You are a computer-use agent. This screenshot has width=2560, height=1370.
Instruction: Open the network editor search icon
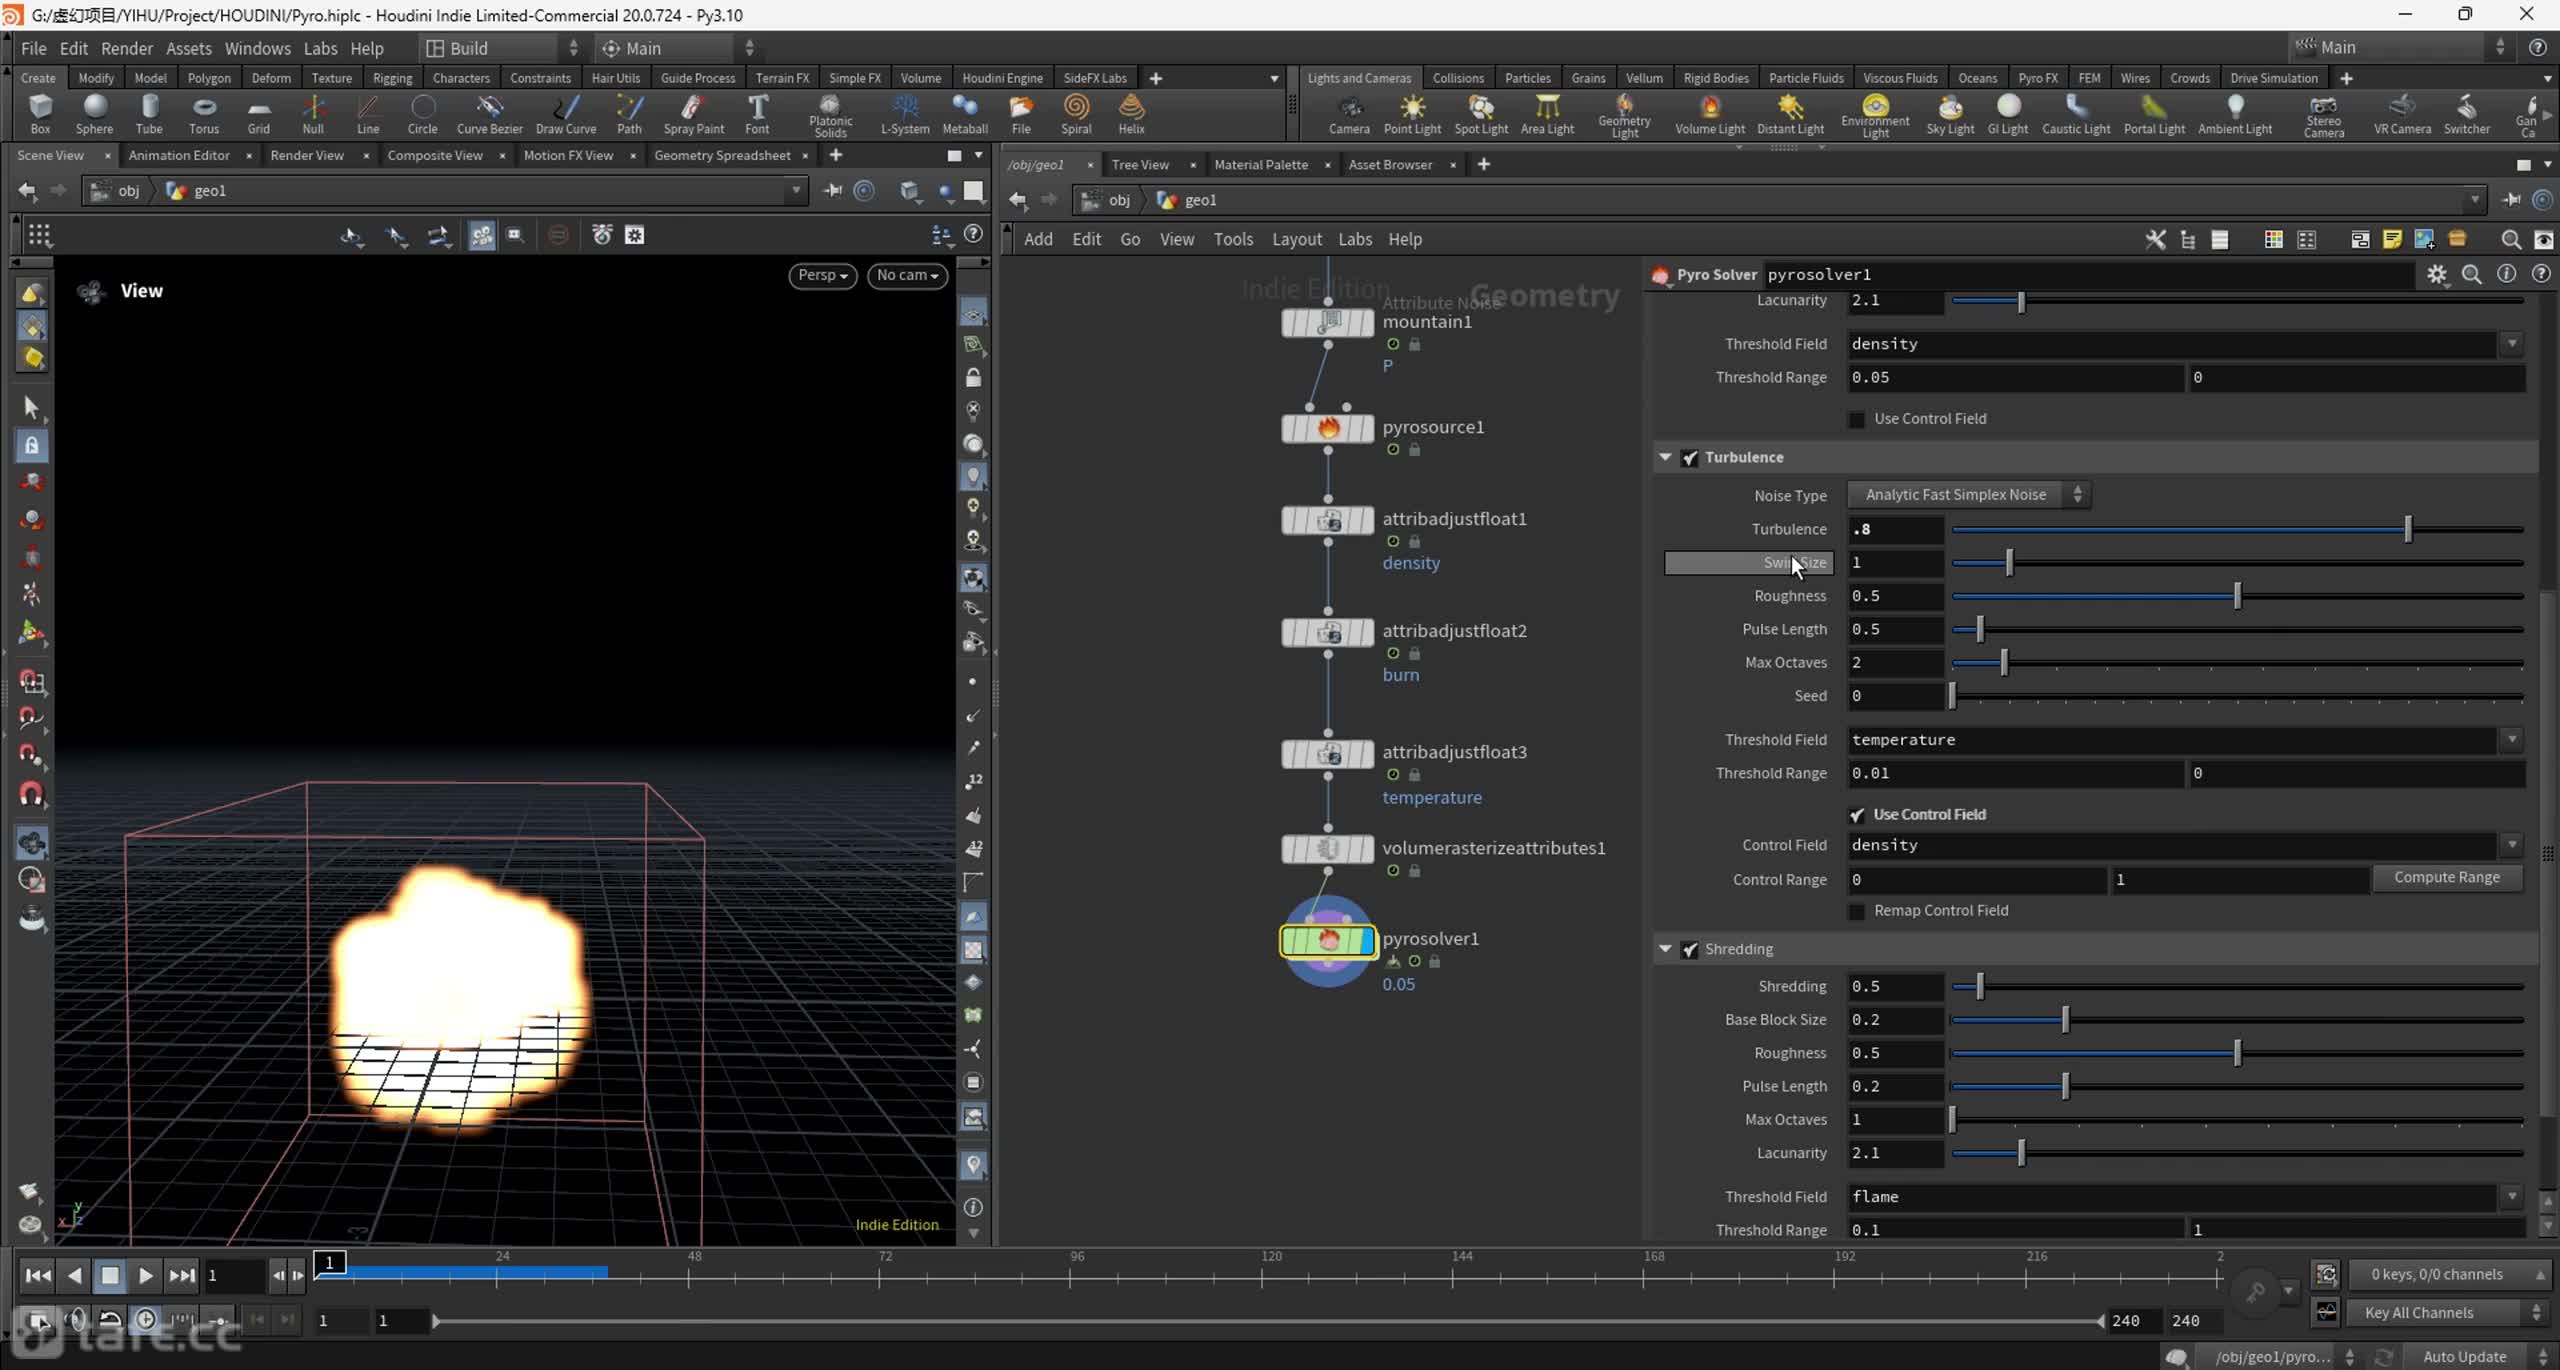2511,239
